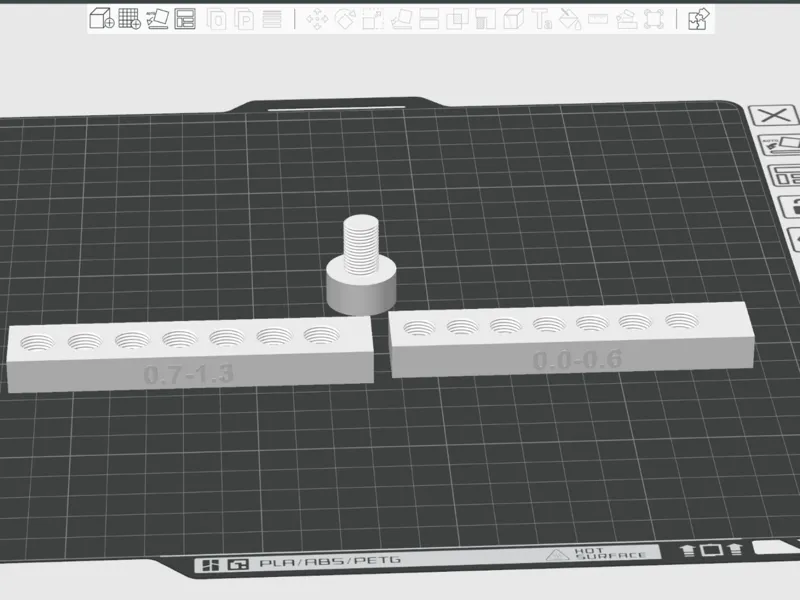
Task: Arrange objects on this plate
Action: point(786,175)
